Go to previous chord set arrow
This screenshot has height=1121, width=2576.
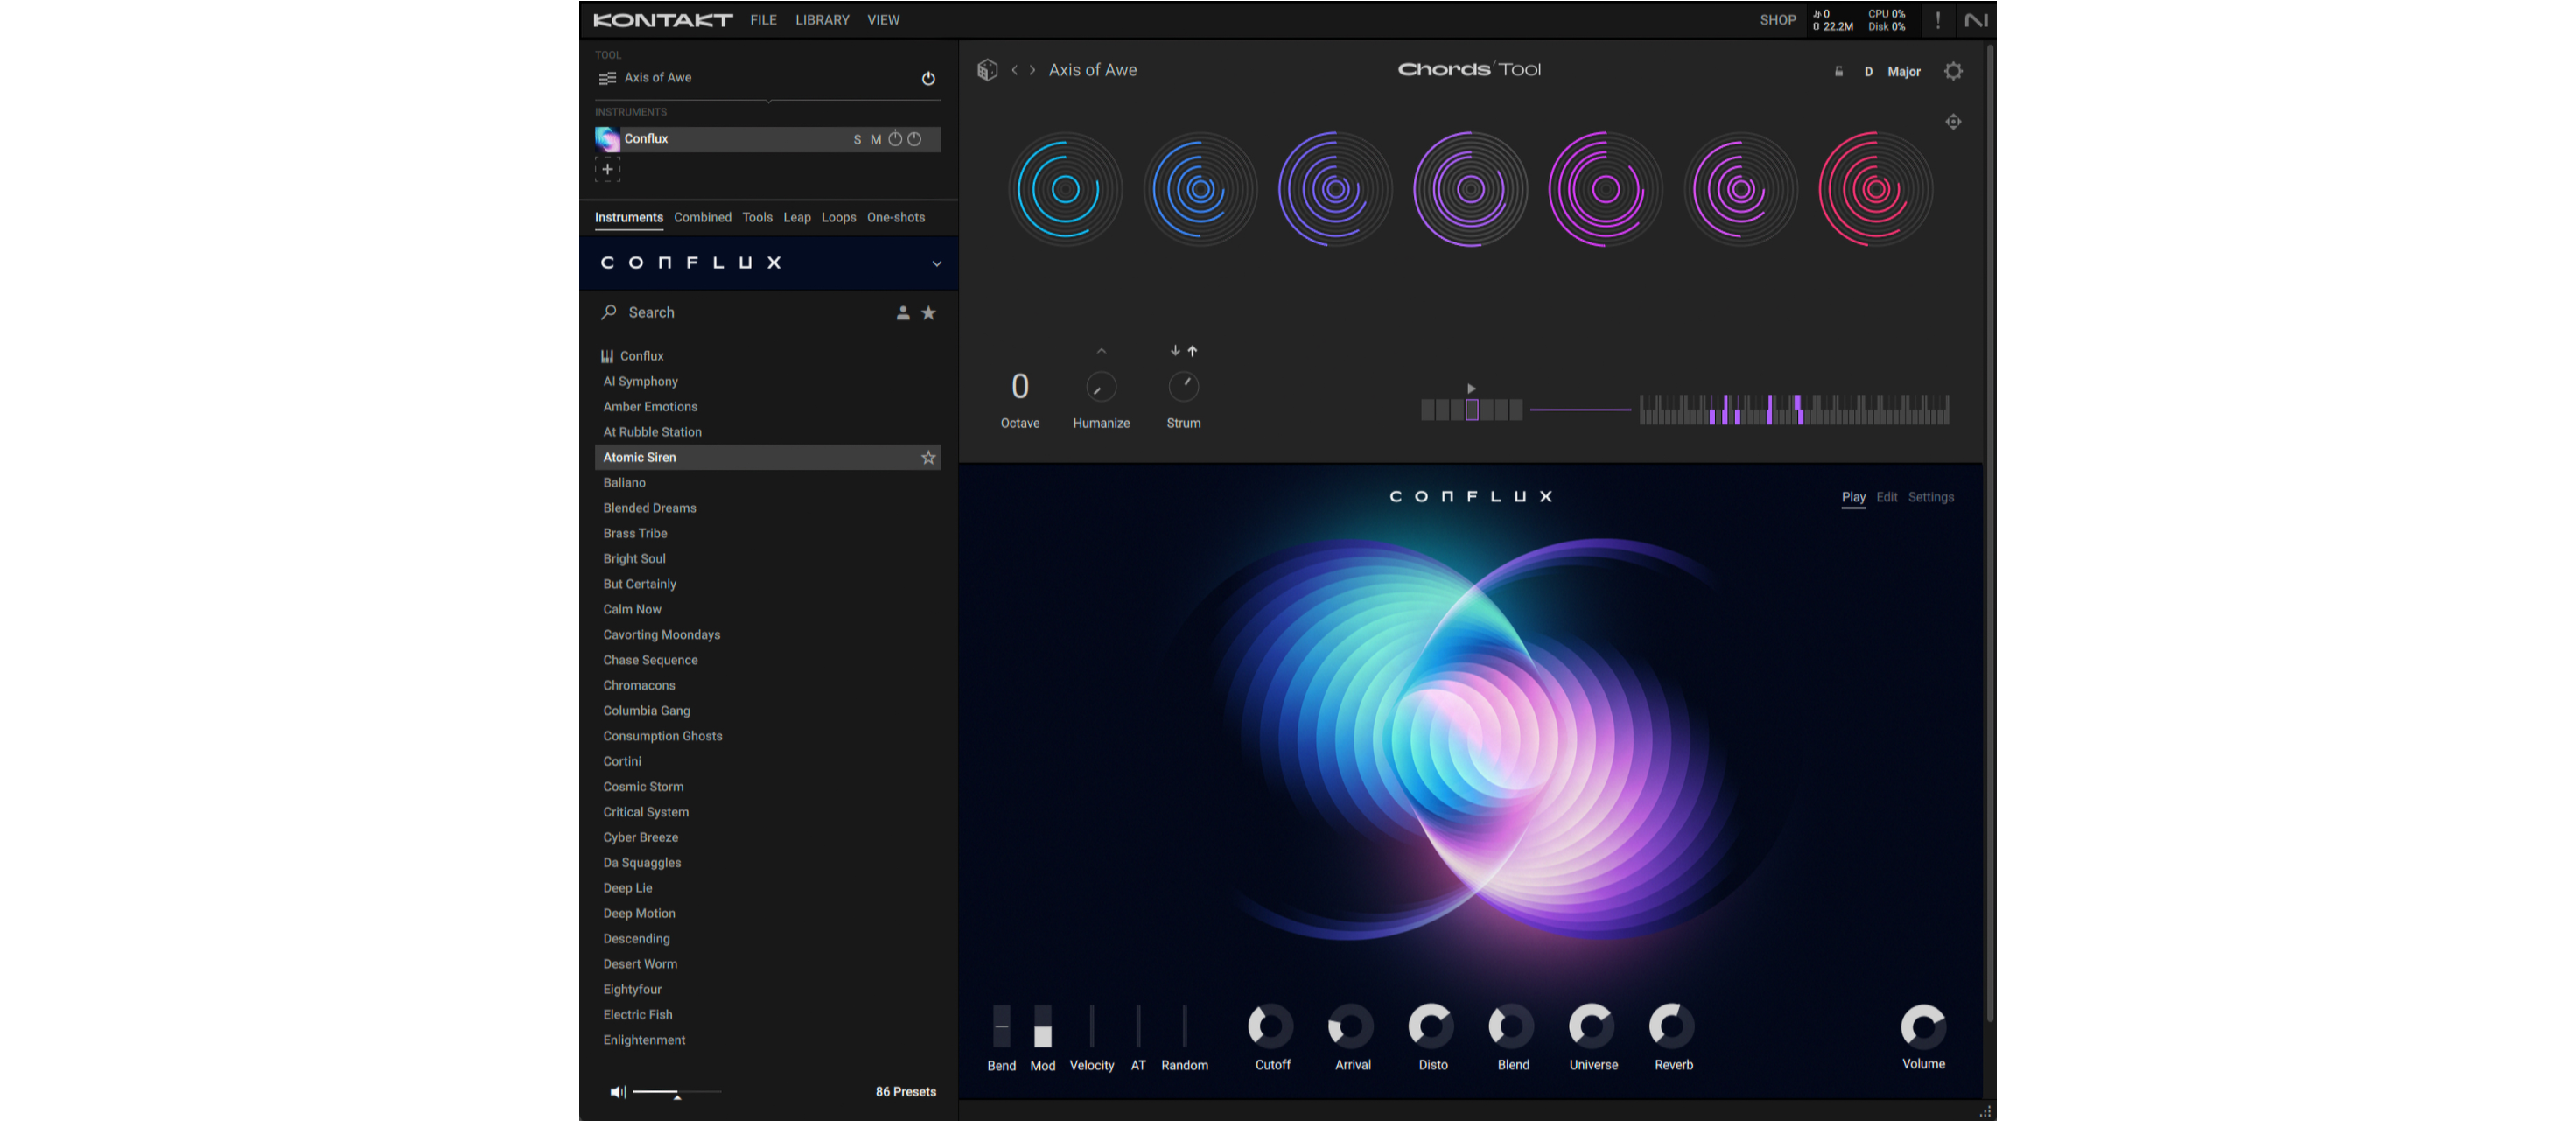pos(1014,70)
